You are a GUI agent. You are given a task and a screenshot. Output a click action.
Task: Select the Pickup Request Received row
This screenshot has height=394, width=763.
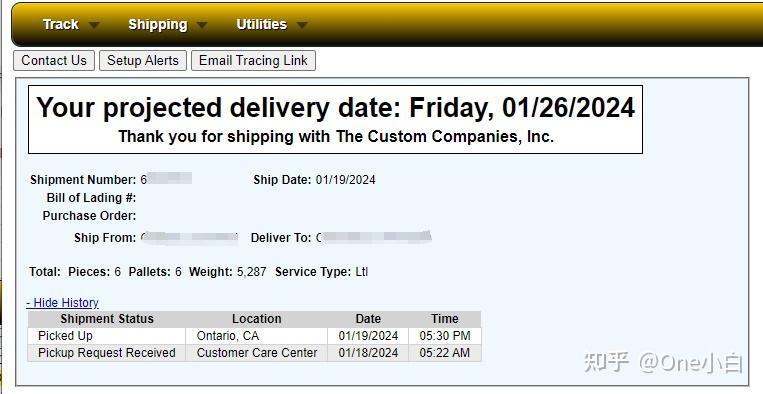click(254, 353)
